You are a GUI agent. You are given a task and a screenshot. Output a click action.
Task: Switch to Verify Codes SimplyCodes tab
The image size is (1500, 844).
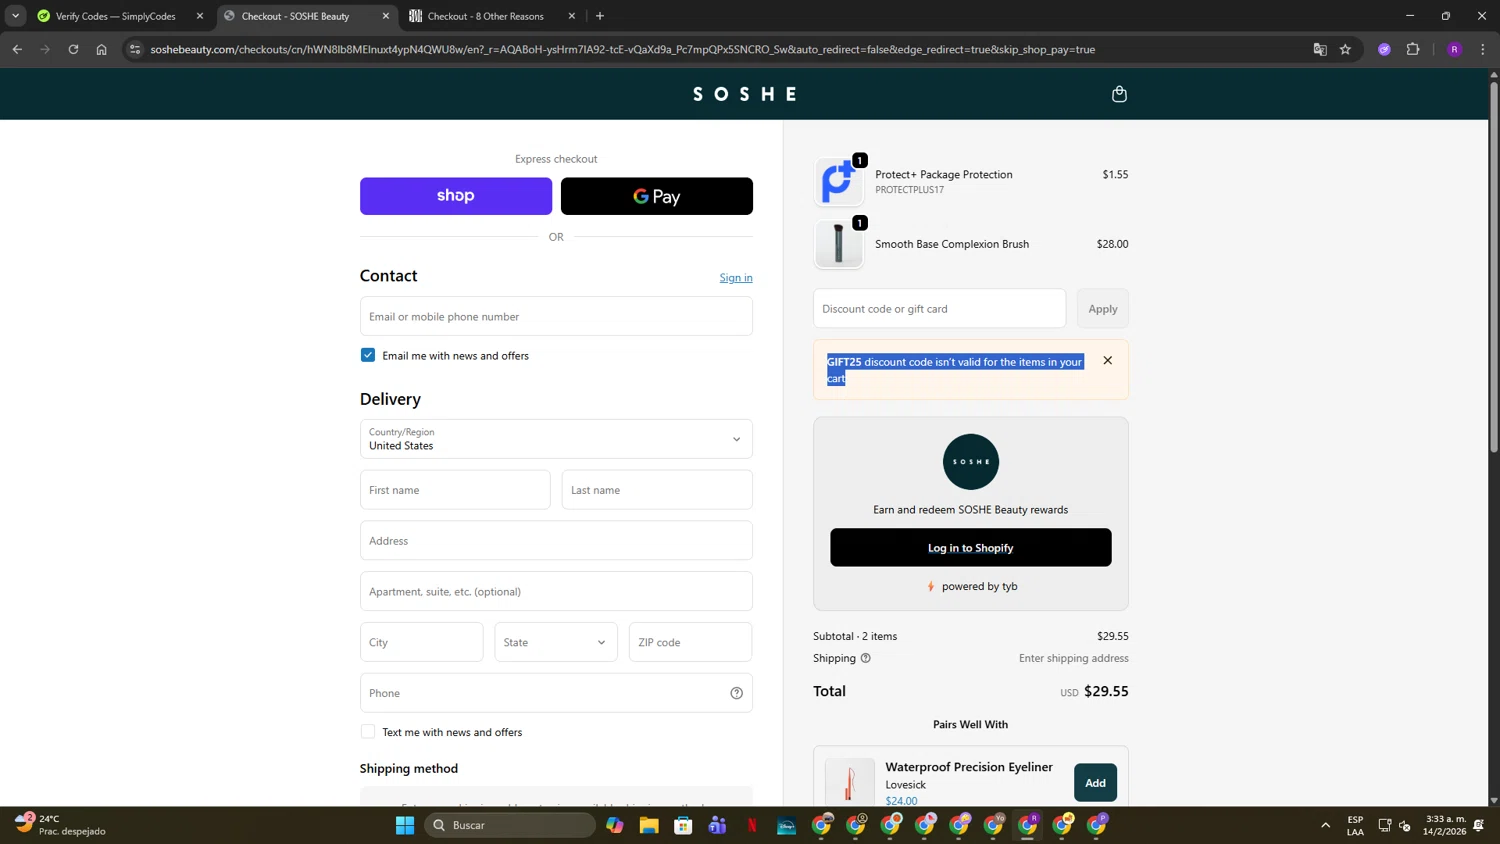[115, 16]
